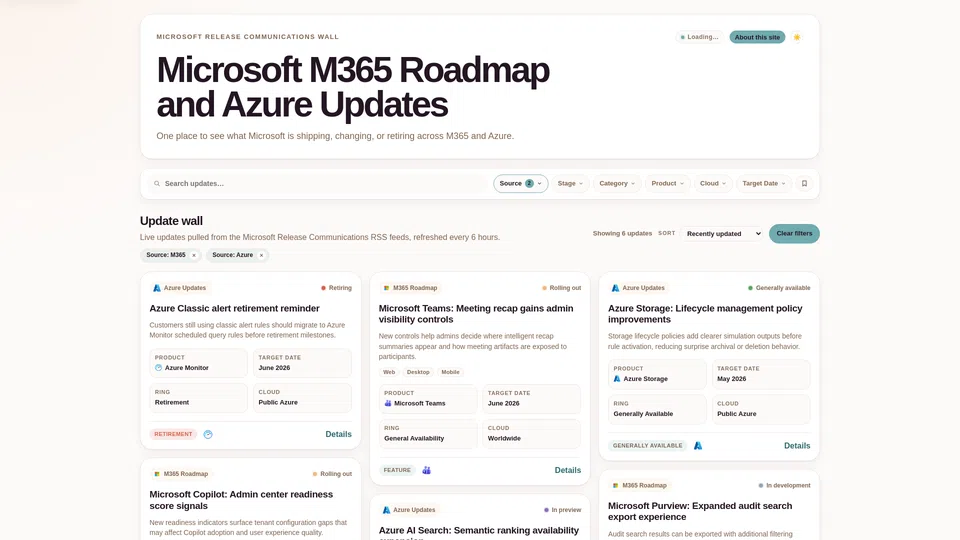
Task: Click the In preview status indicator
Action: 562,510
